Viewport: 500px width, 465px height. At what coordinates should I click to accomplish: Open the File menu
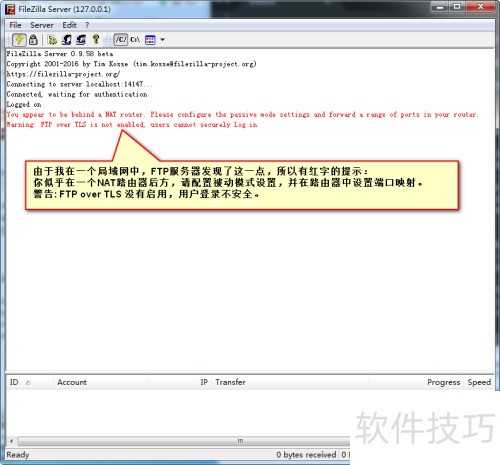tap(15, 25)
